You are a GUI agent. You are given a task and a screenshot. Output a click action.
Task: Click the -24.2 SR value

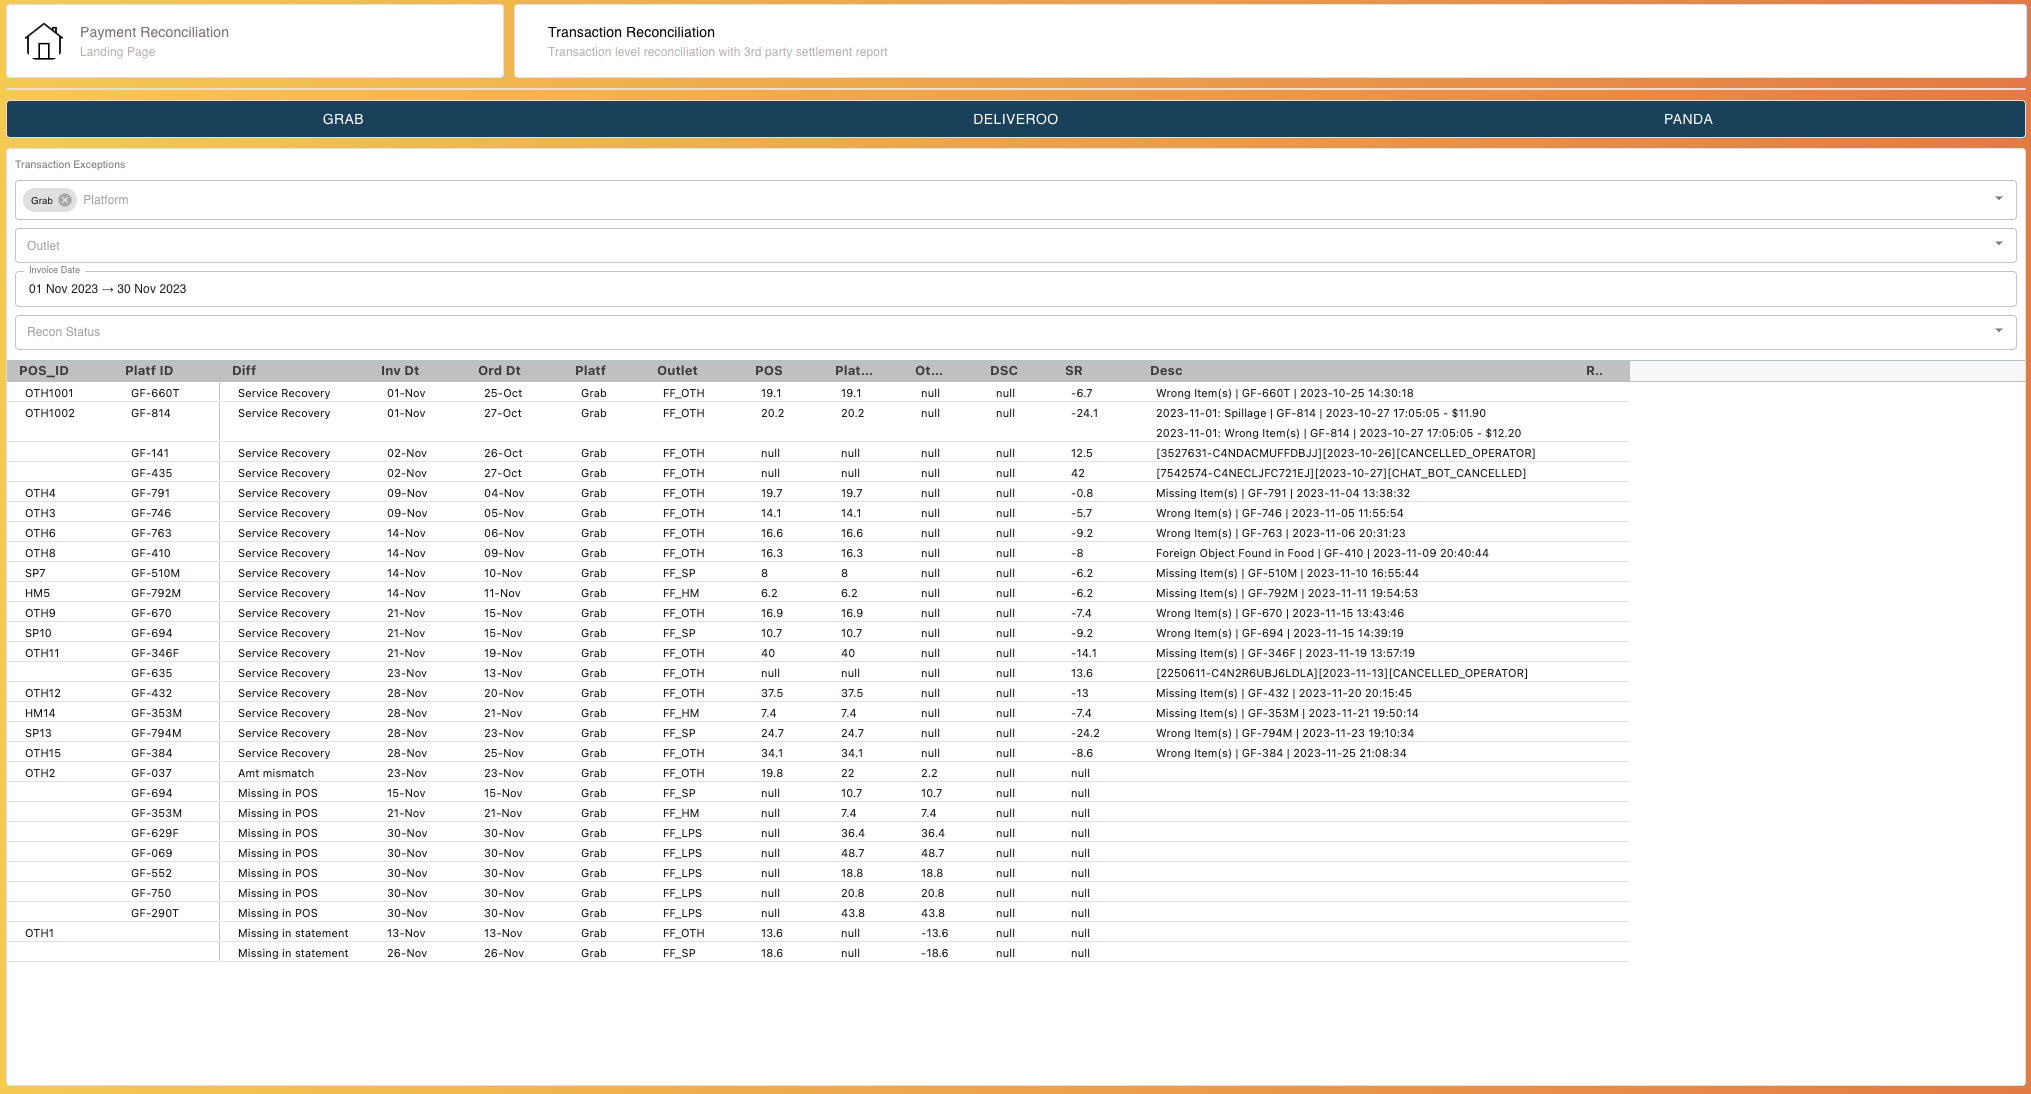point(1085,733)
